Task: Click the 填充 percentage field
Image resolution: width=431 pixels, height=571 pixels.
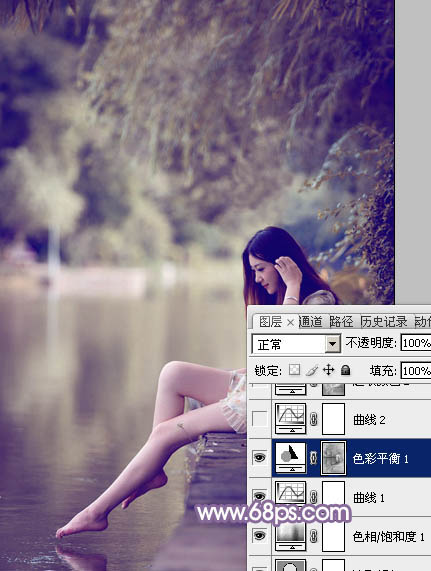Action: coord(416,371)
